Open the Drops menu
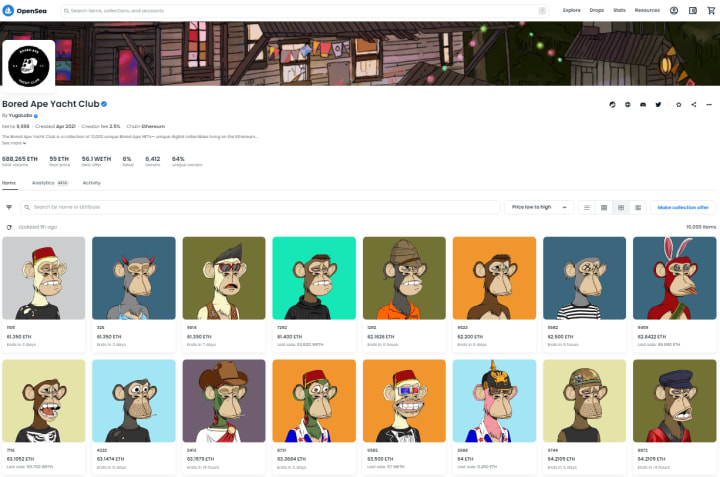 coord(596,10)
